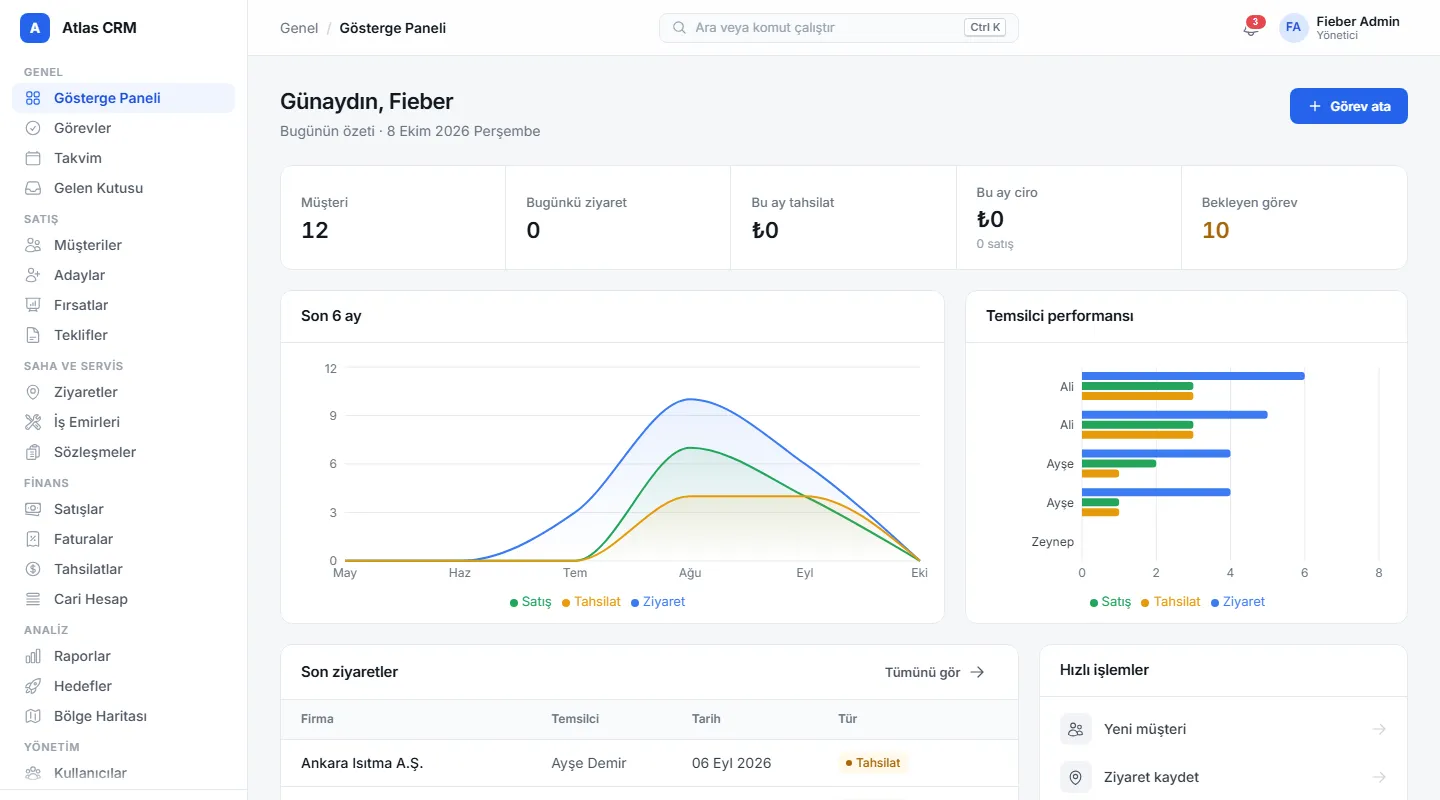Click the Görev ata button
Image resolution: width=1440 pixels, height=800 pixels.
coord(1348,106)
